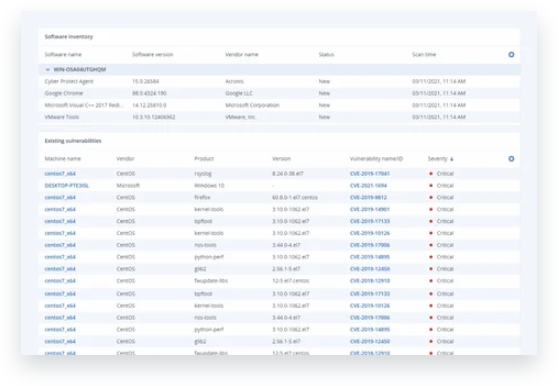The width and height of the screenshot is (559, 386).
Task: Click the Existing vulnerabilities panel title
Action: [73, 141]
